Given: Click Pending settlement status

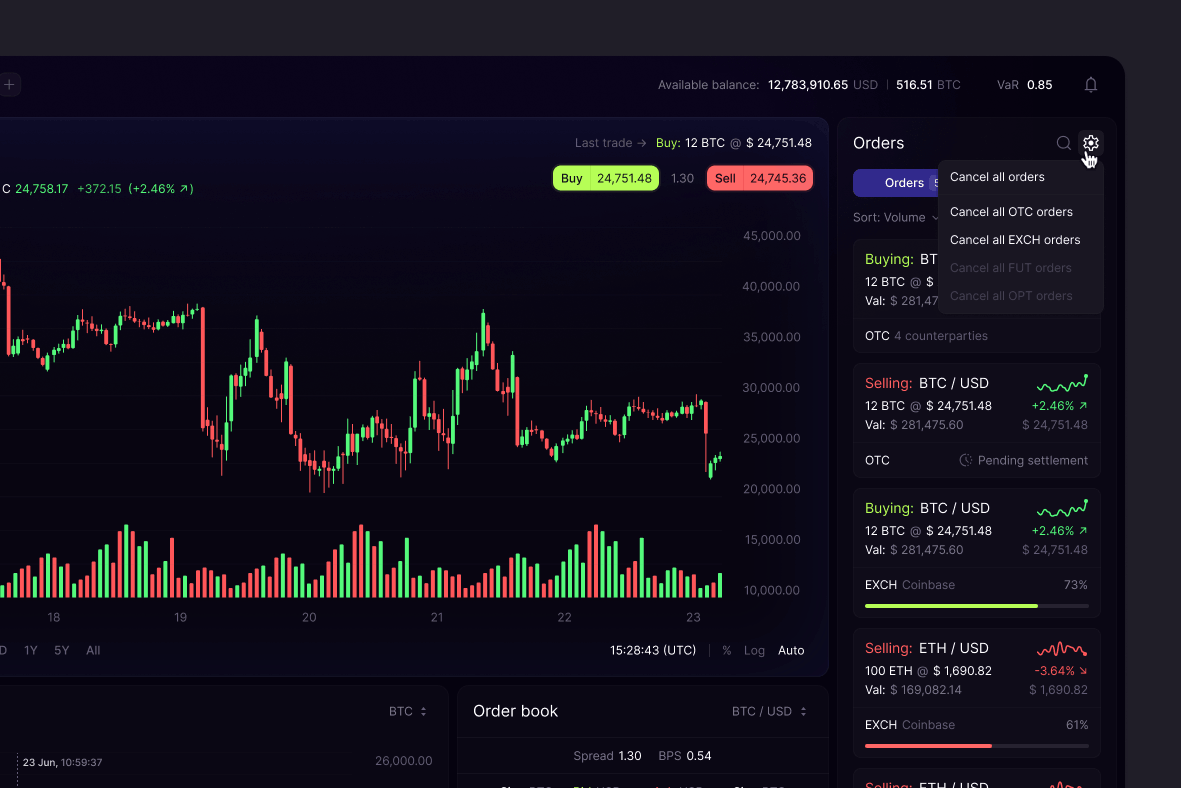Looking at the screenshot, I should click(x=1024, y=460).
